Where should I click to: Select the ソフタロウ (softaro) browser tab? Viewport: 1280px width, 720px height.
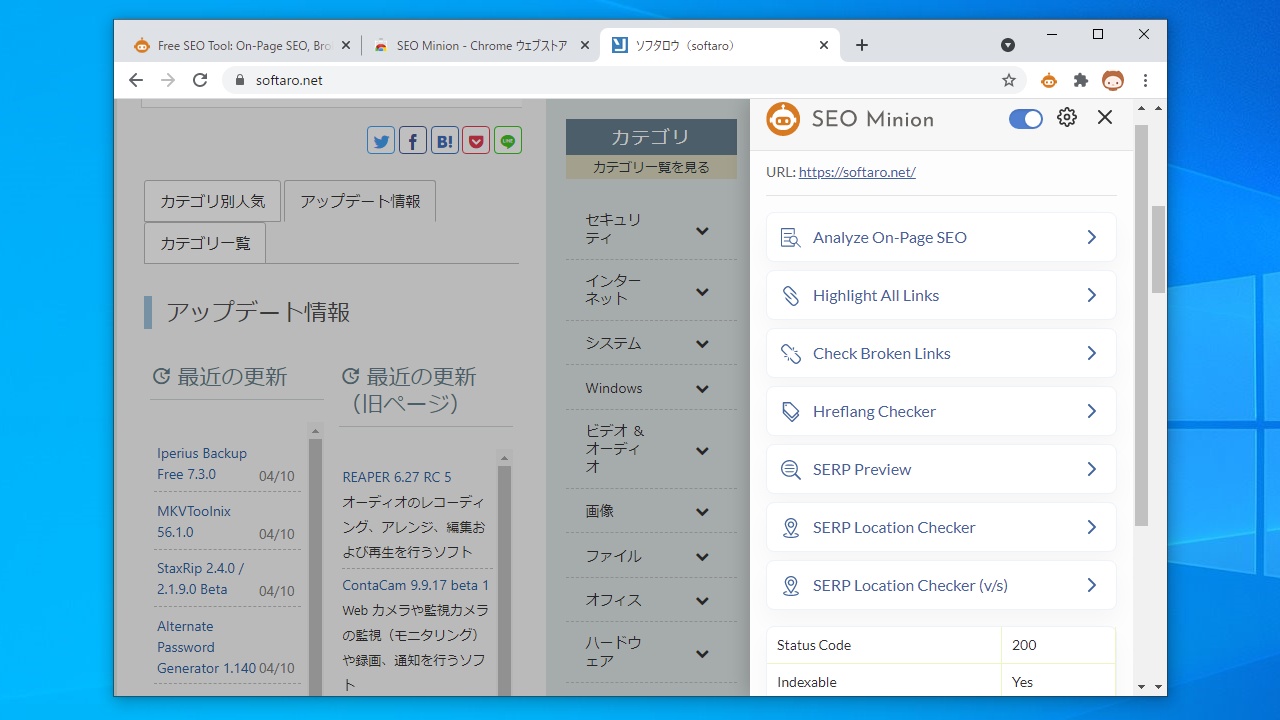[720, 45]
